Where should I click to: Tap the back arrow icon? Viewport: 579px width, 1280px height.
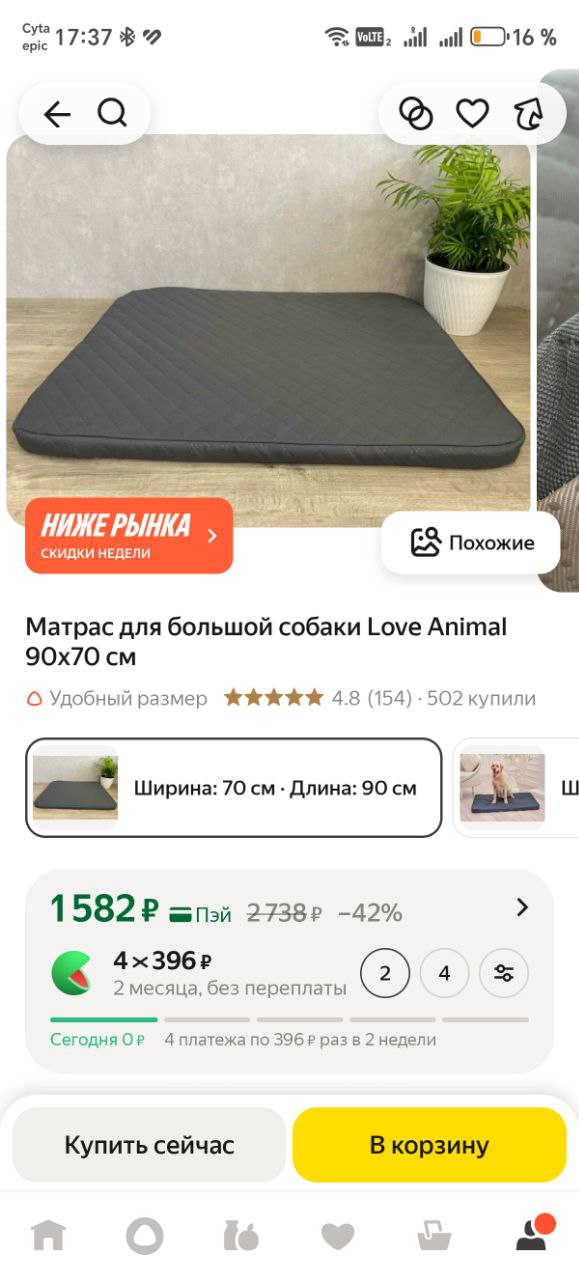(x=57, y=115)
